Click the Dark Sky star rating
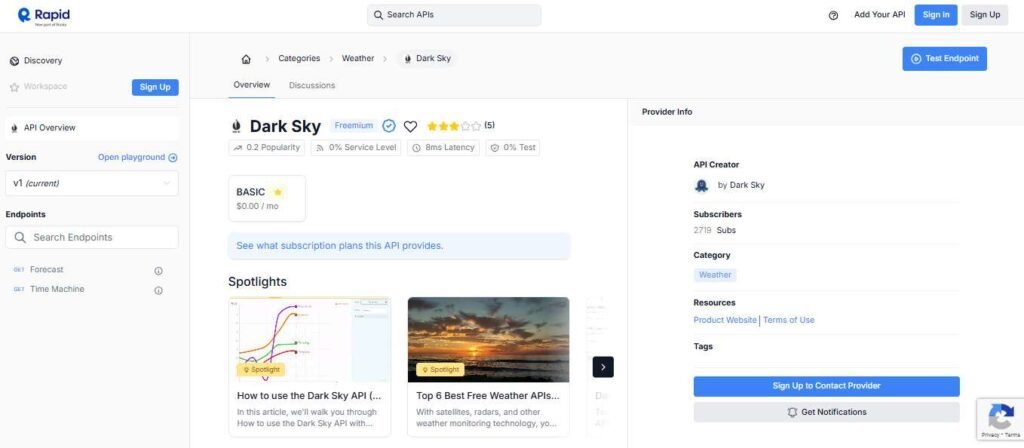Viewport: 1024px width, 448px height. tap(454, 126)
